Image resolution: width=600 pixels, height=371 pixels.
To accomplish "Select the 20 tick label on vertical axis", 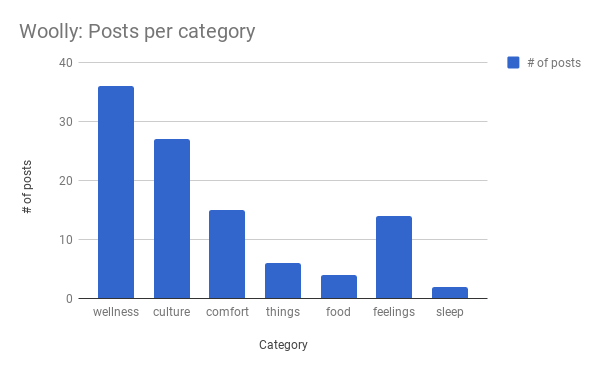I will click(x=66, y=181).
